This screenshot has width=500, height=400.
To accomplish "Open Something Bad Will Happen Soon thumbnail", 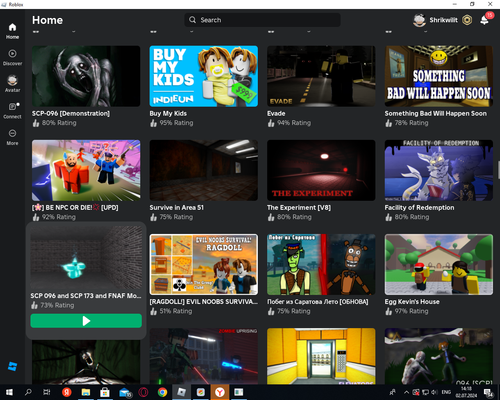I will tap(439, 76).
